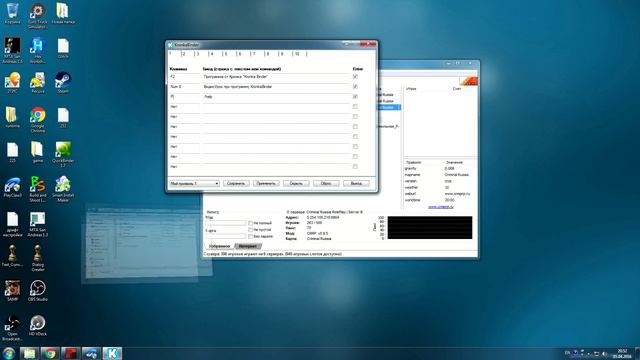Enable Enter checkbox in fifth bind row

click(355, 117)
